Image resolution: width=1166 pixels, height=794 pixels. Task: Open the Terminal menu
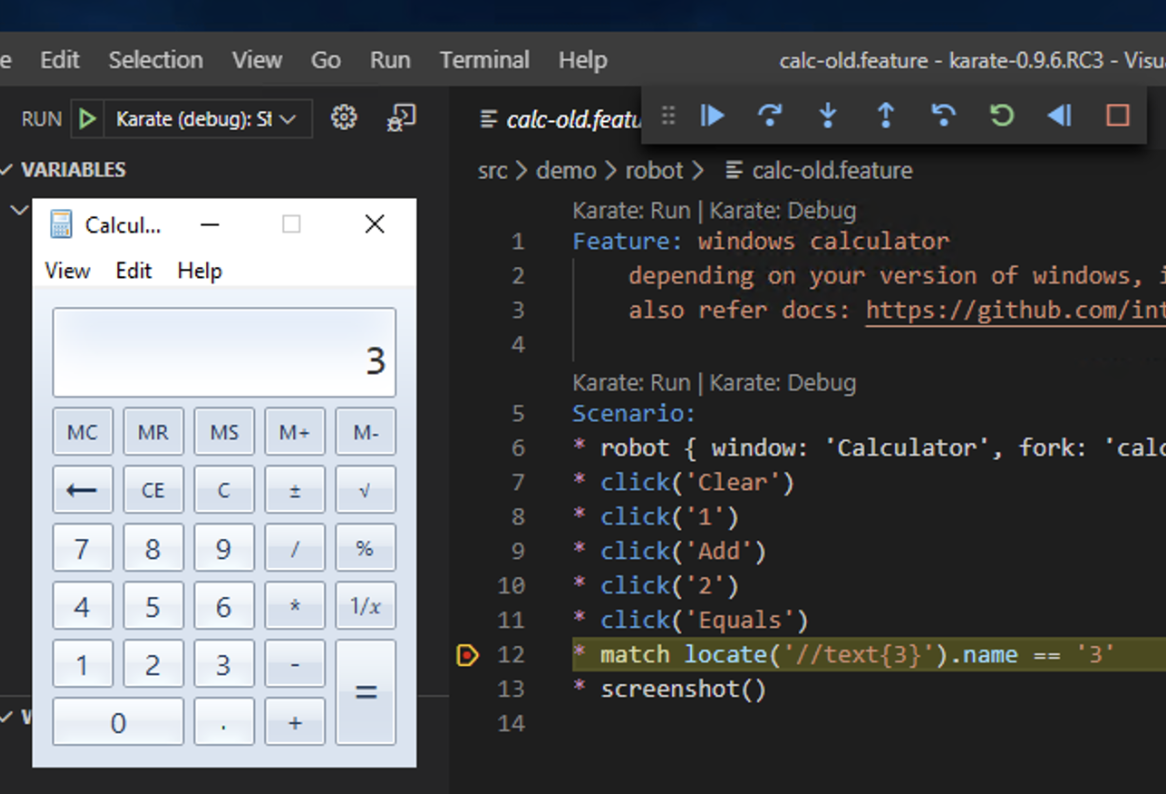pos(484,59)
